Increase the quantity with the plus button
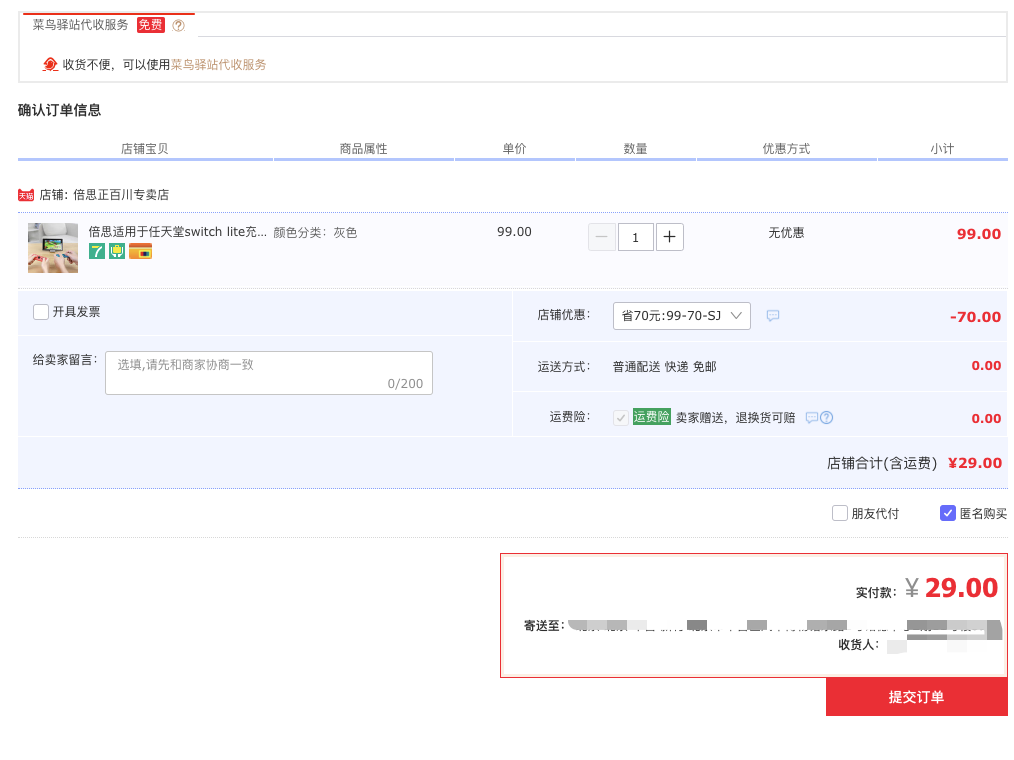 pos(670,237)
